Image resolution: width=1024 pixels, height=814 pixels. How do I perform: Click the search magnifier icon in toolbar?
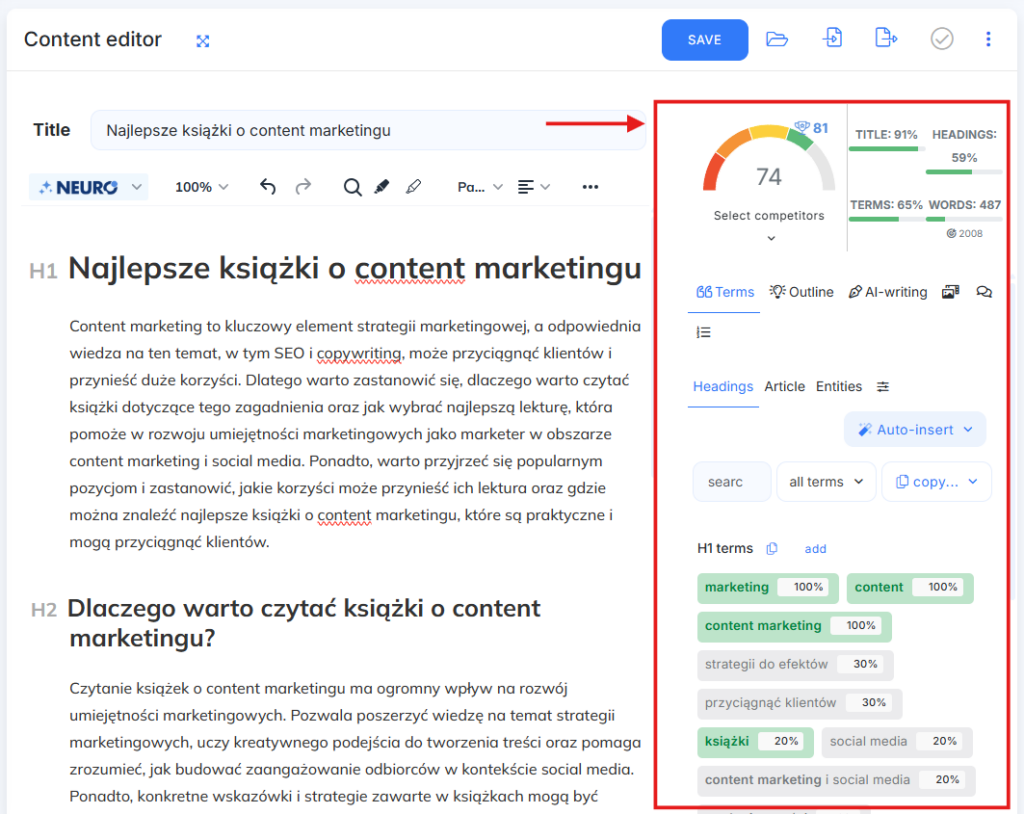[x=352, y=187]
